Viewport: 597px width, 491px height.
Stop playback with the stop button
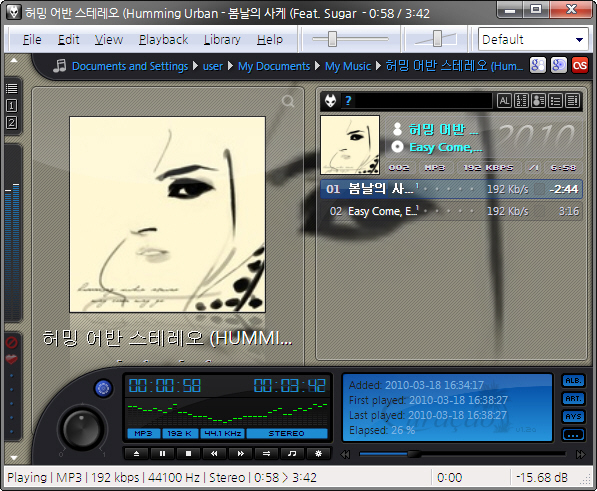pyautogui.click(x=188, y=453)
